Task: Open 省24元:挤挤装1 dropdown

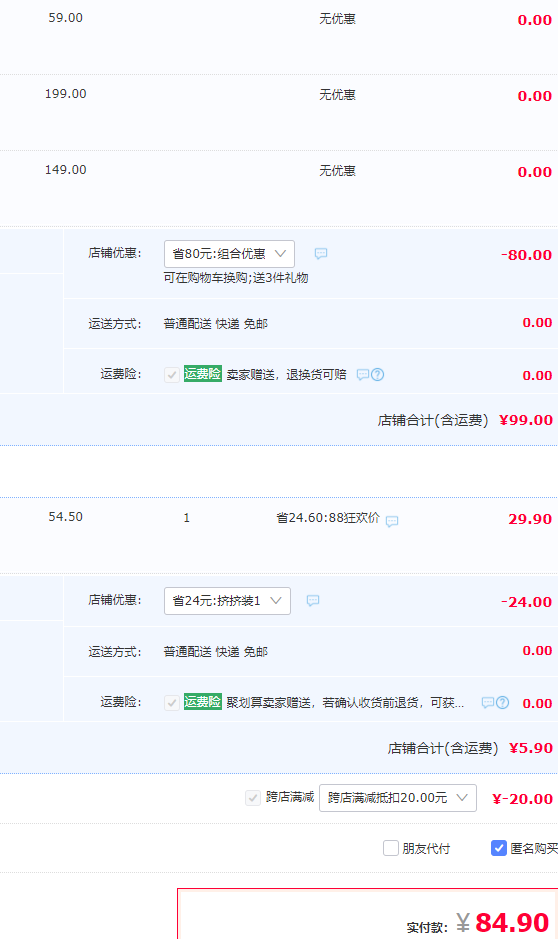Action: [x=228, y=601]
